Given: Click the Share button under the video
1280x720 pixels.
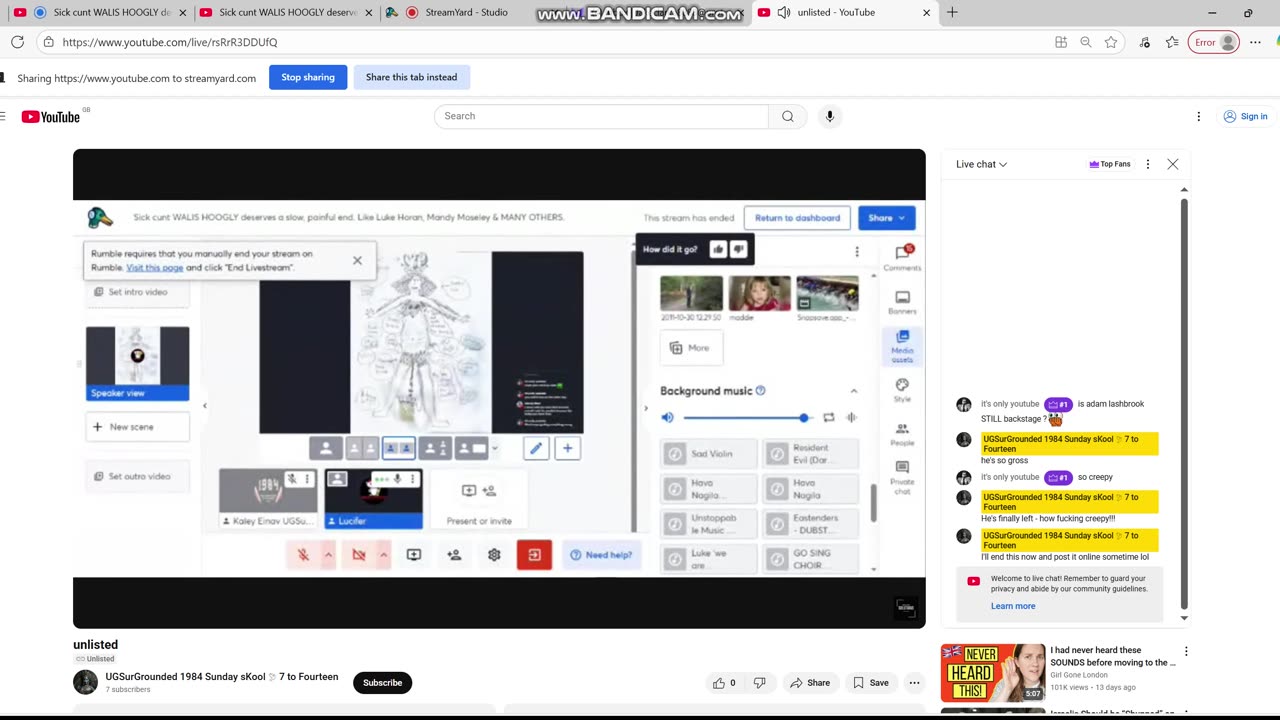Looking at the screenshot, I should (x=810, y=683).
